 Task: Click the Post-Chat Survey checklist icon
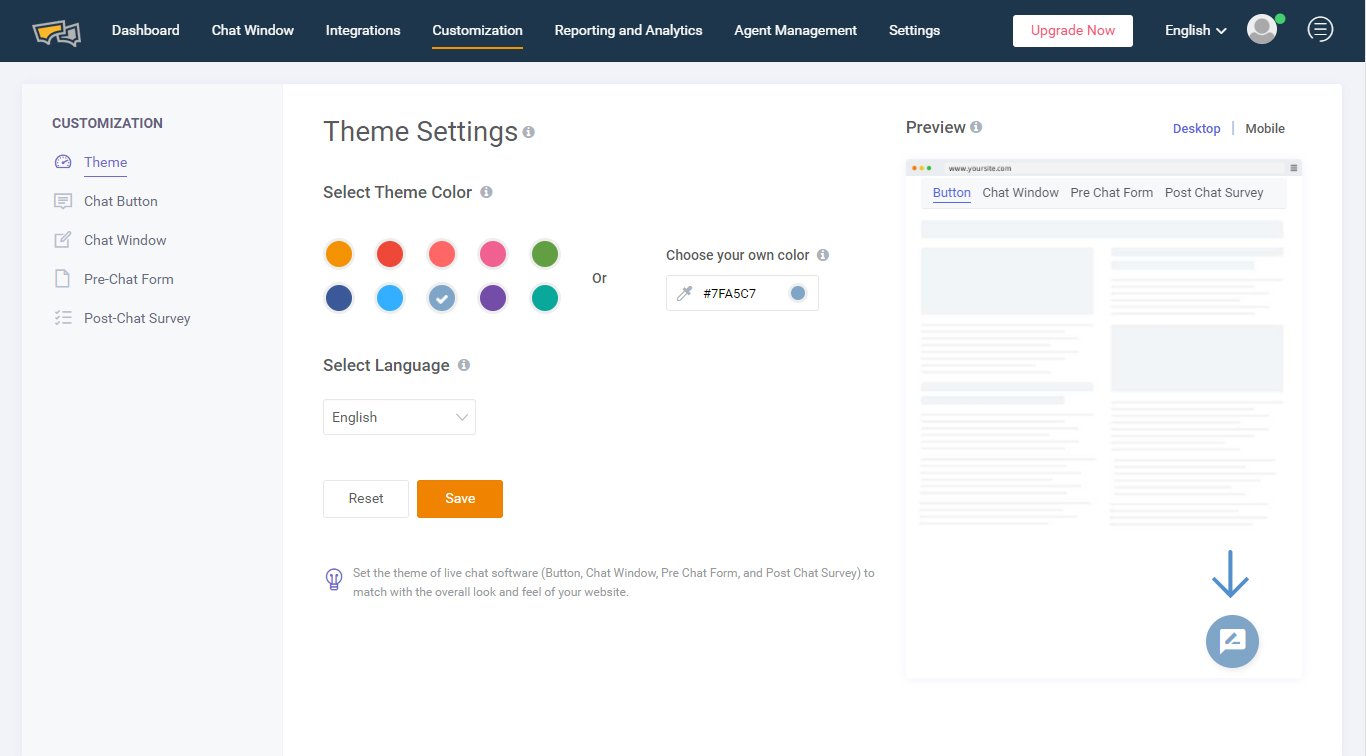tap(63, 318)
